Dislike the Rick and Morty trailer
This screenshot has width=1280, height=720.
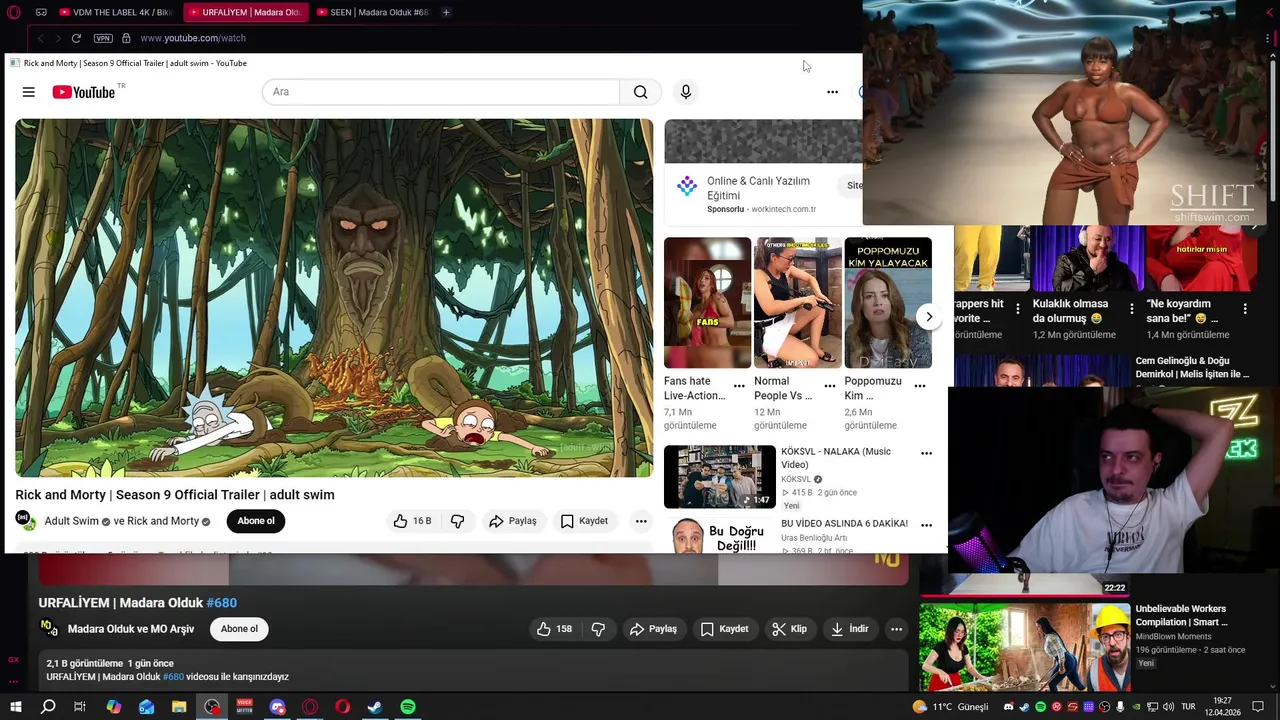[x=457, y=521]
